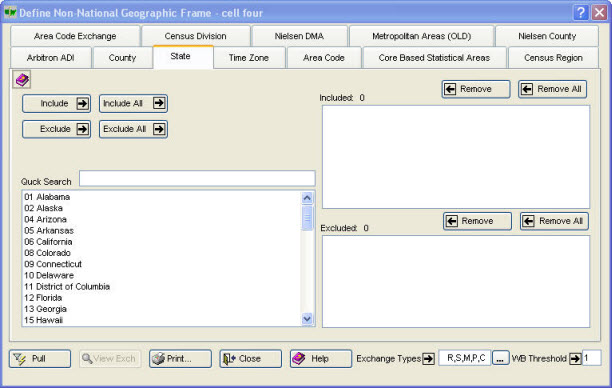Click the Close button at the bottom

tap(251, 358)
